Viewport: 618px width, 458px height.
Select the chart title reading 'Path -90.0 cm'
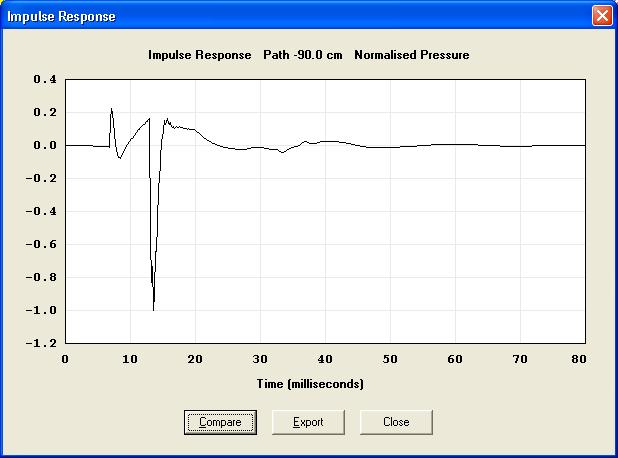coord(303,55)
